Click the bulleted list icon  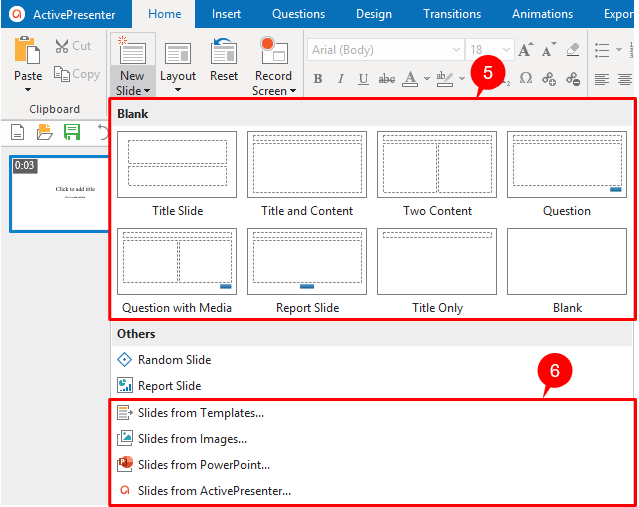coord(602,50)
